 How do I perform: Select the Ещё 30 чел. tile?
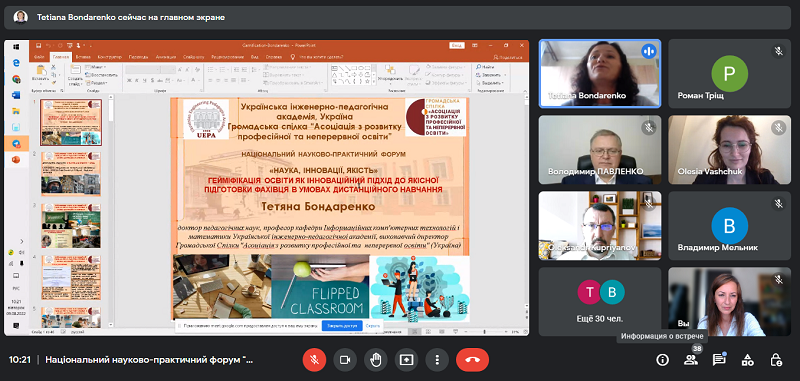click(x=599, y=302)
